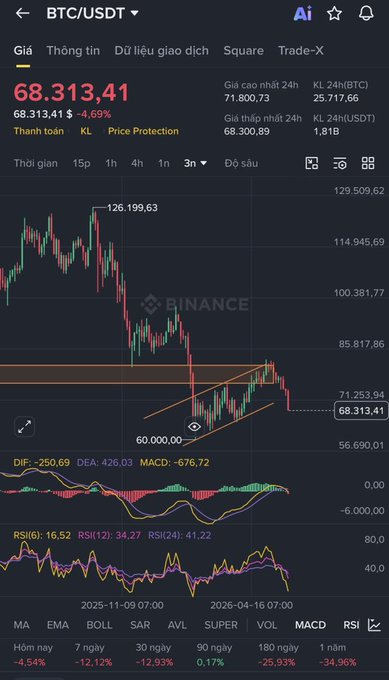
Task: Toggle the MA indicator
Action: (21, 625)
